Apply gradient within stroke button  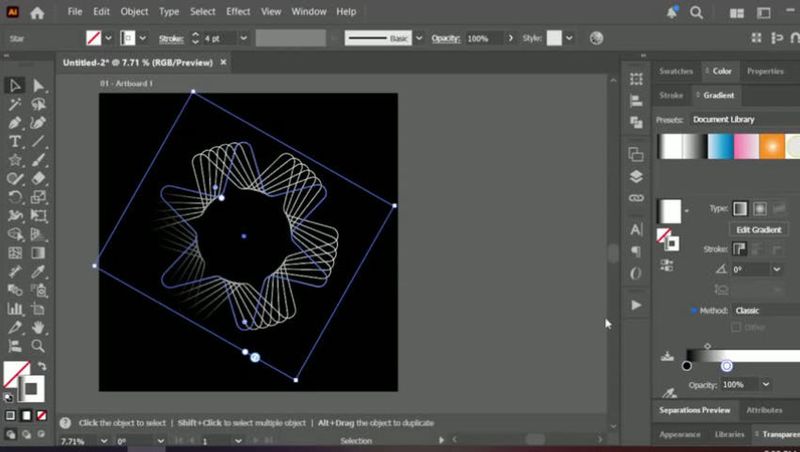[739, 249]
